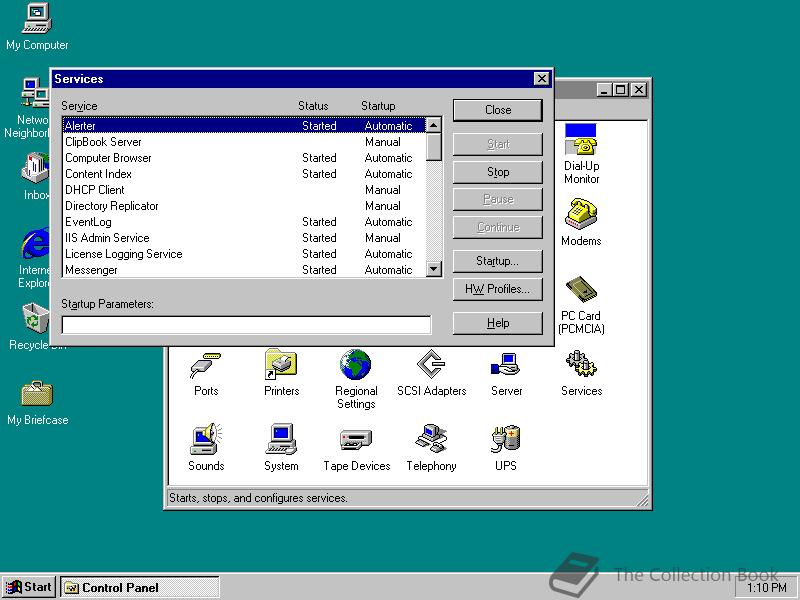The height and width of the screenshot is (600, 800).
Task: Click the service list scroll up arrow
Action: pos(434,125)
